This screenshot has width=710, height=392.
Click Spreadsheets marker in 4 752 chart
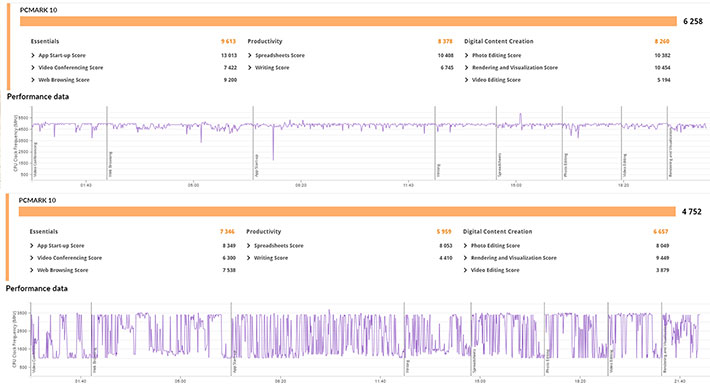[x=474, y=361]
